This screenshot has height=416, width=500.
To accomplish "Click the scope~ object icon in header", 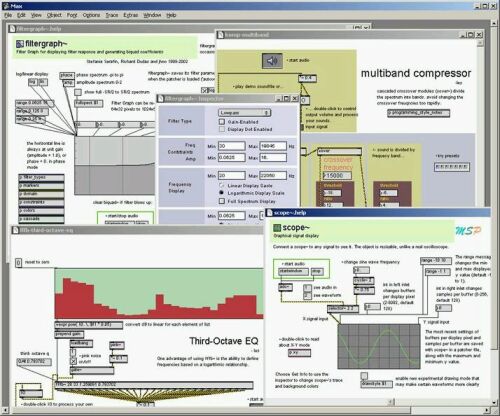I will pos(277,228).
